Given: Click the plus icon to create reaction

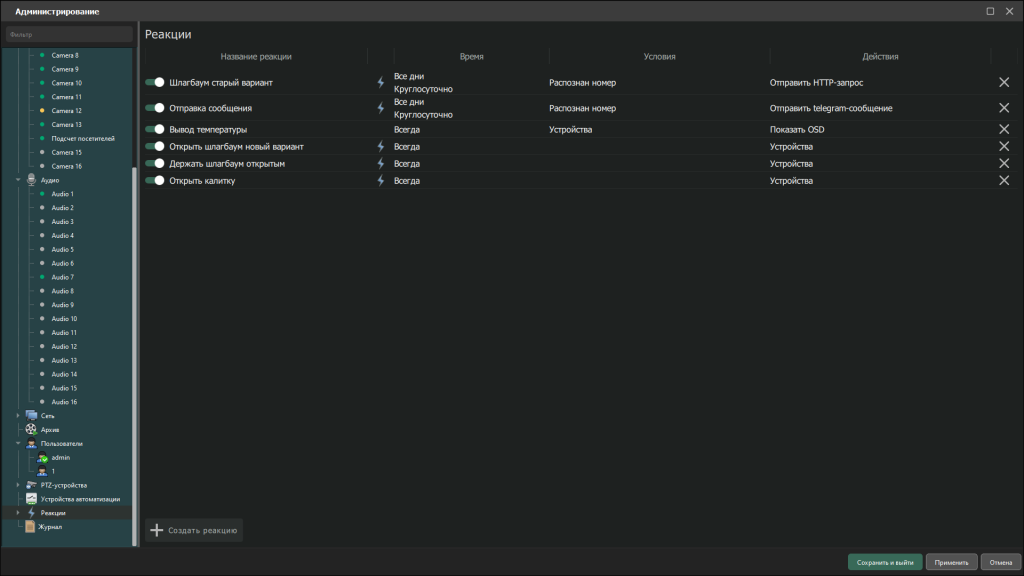Looking at the screenshot, I should click(x=157, y=530).
